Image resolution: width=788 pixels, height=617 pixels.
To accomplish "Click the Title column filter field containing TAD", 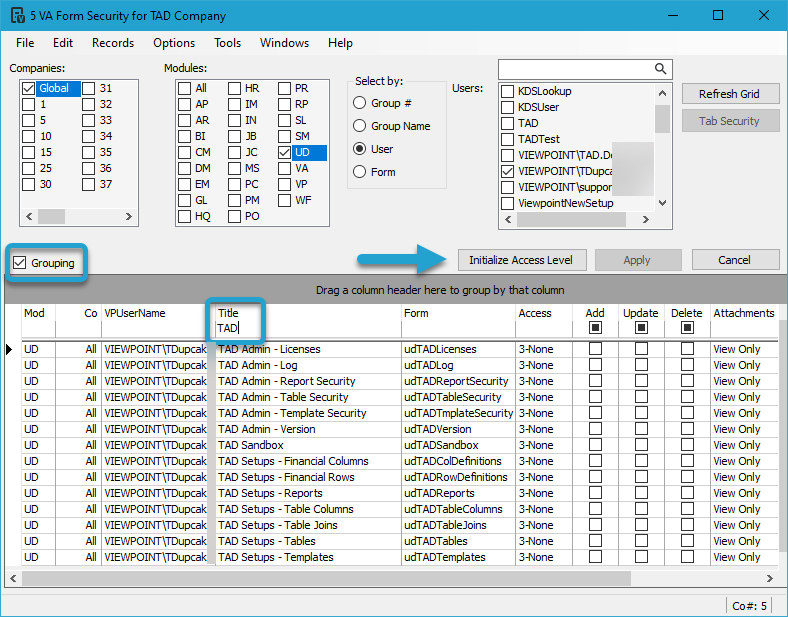I will tap(308, 329).
